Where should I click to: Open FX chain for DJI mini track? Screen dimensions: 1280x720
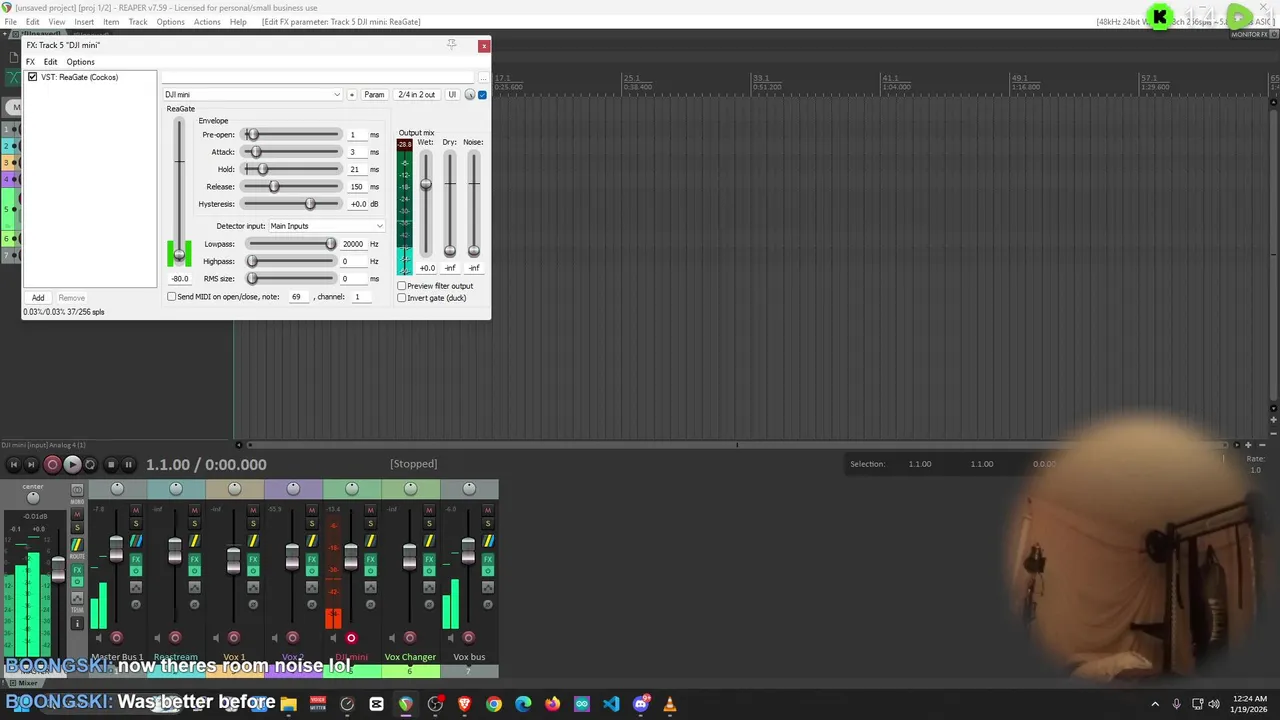point(370,559)
